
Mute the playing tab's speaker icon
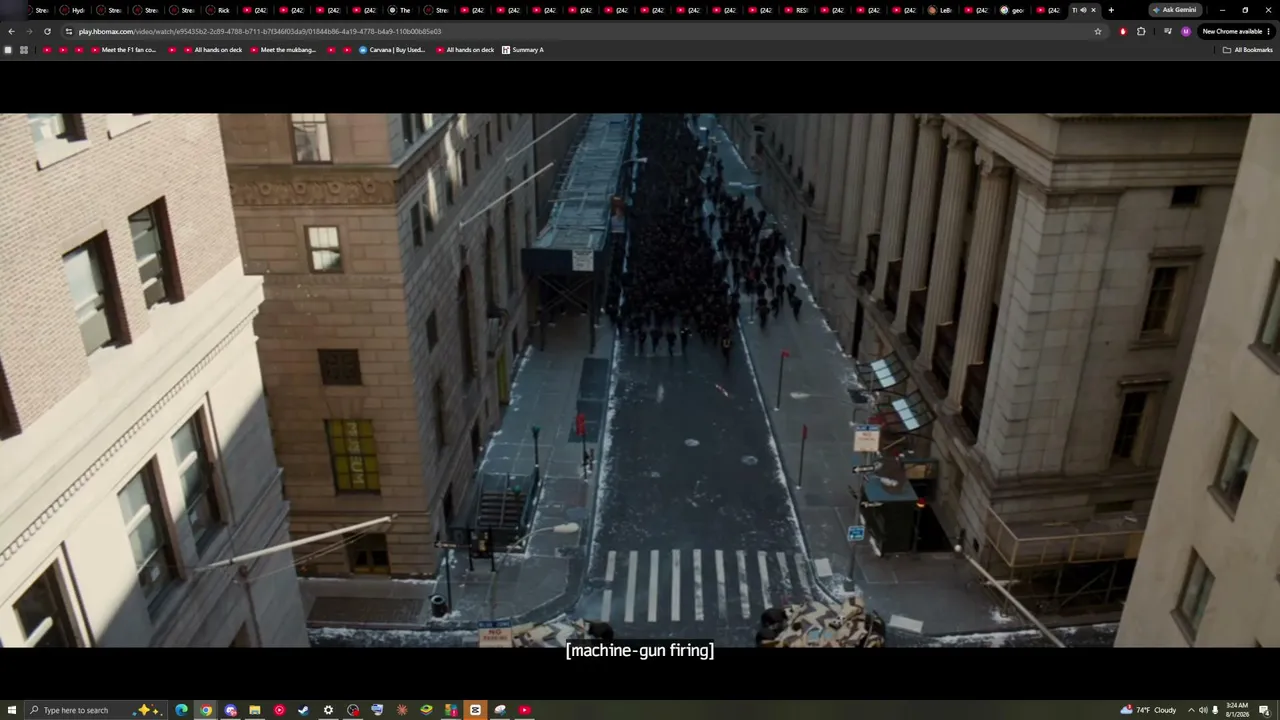click(x=1083, y=10)
